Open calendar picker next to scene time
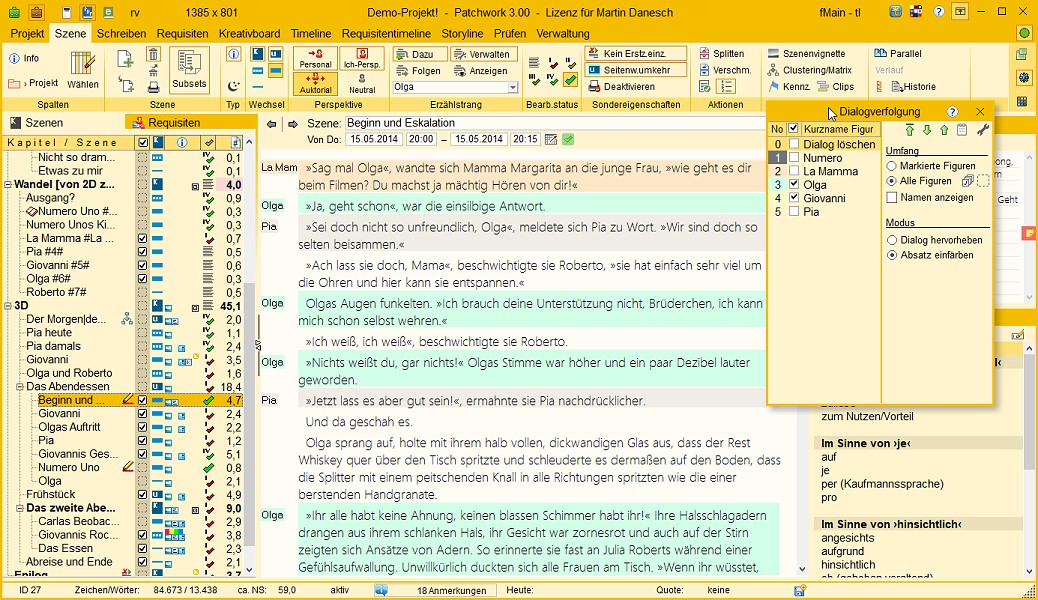The image size is (1038, 600). coord(551,139)
